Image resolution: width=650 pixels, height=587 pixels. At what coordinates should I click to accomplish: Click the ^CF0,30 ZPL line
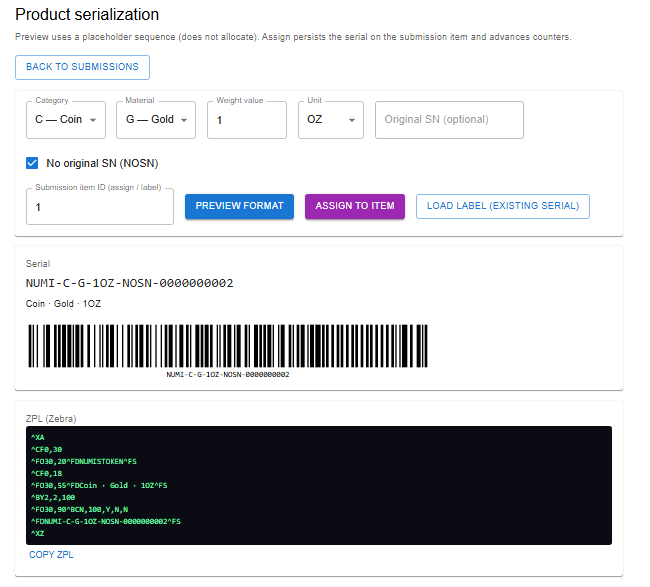pyautogui.click(x=46, y=449)
